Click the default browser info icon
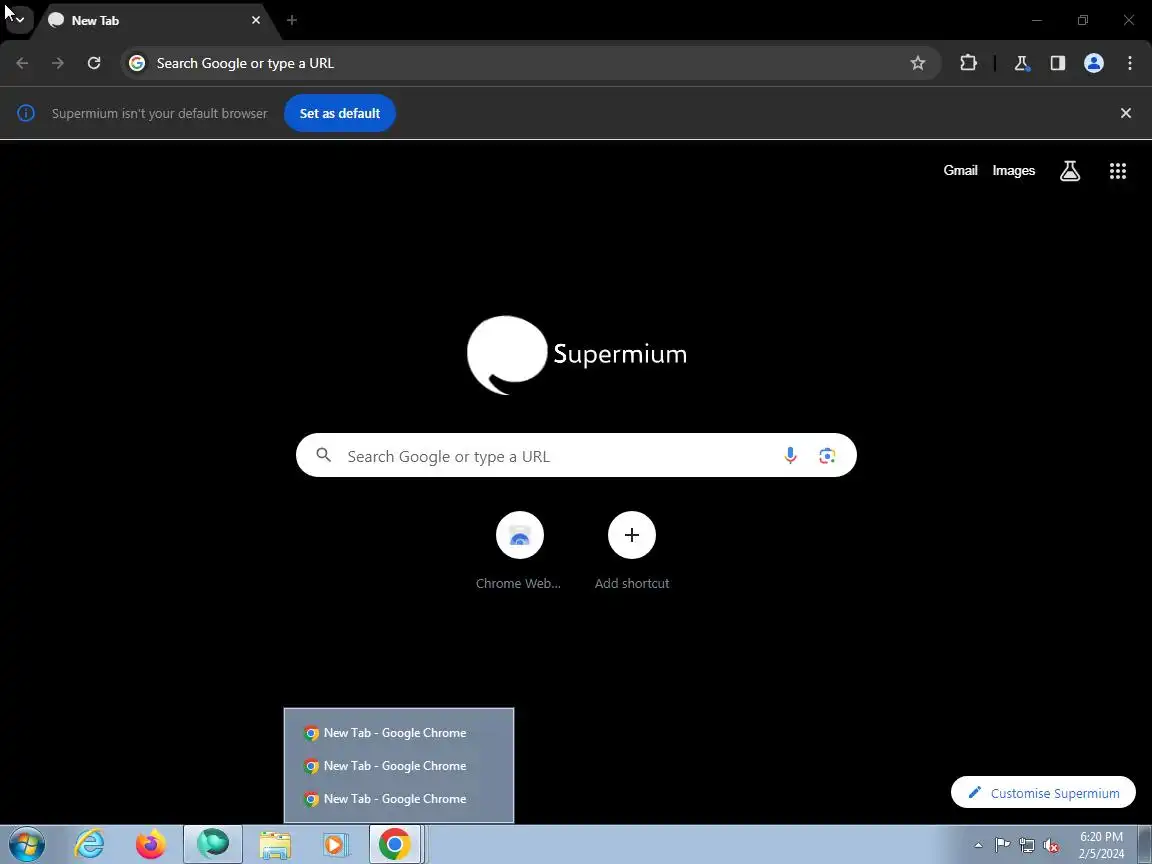1152x864 pixels. [26, 113]
